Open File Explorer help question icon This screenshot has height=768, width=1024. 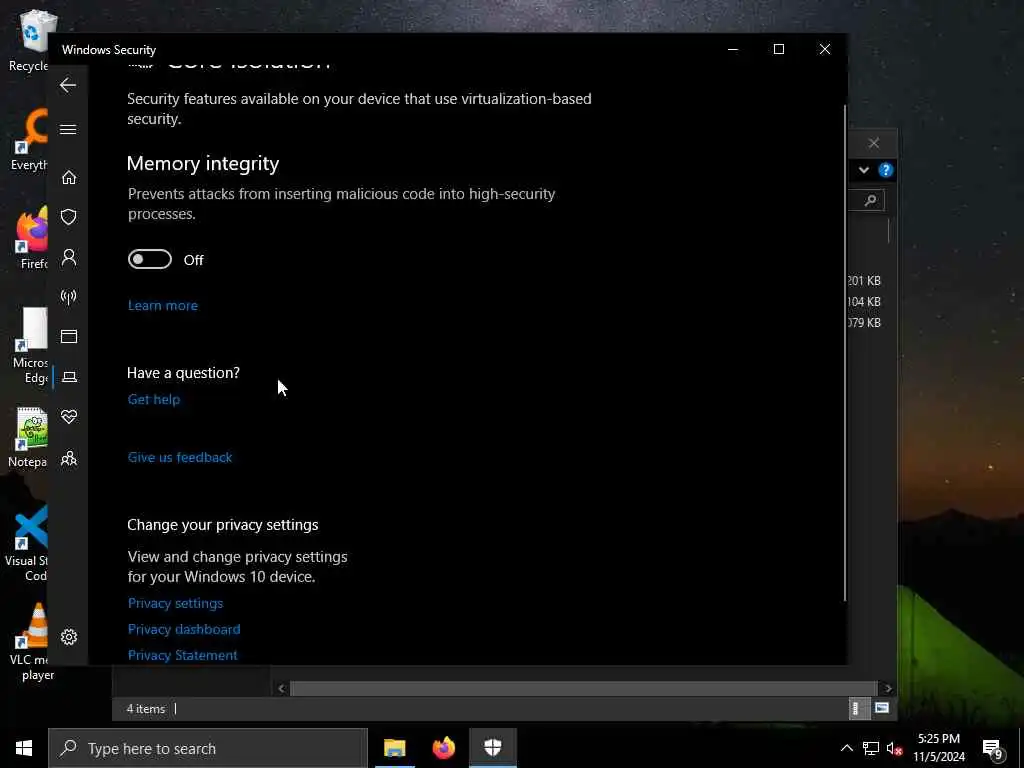click(x=886, y=170)
